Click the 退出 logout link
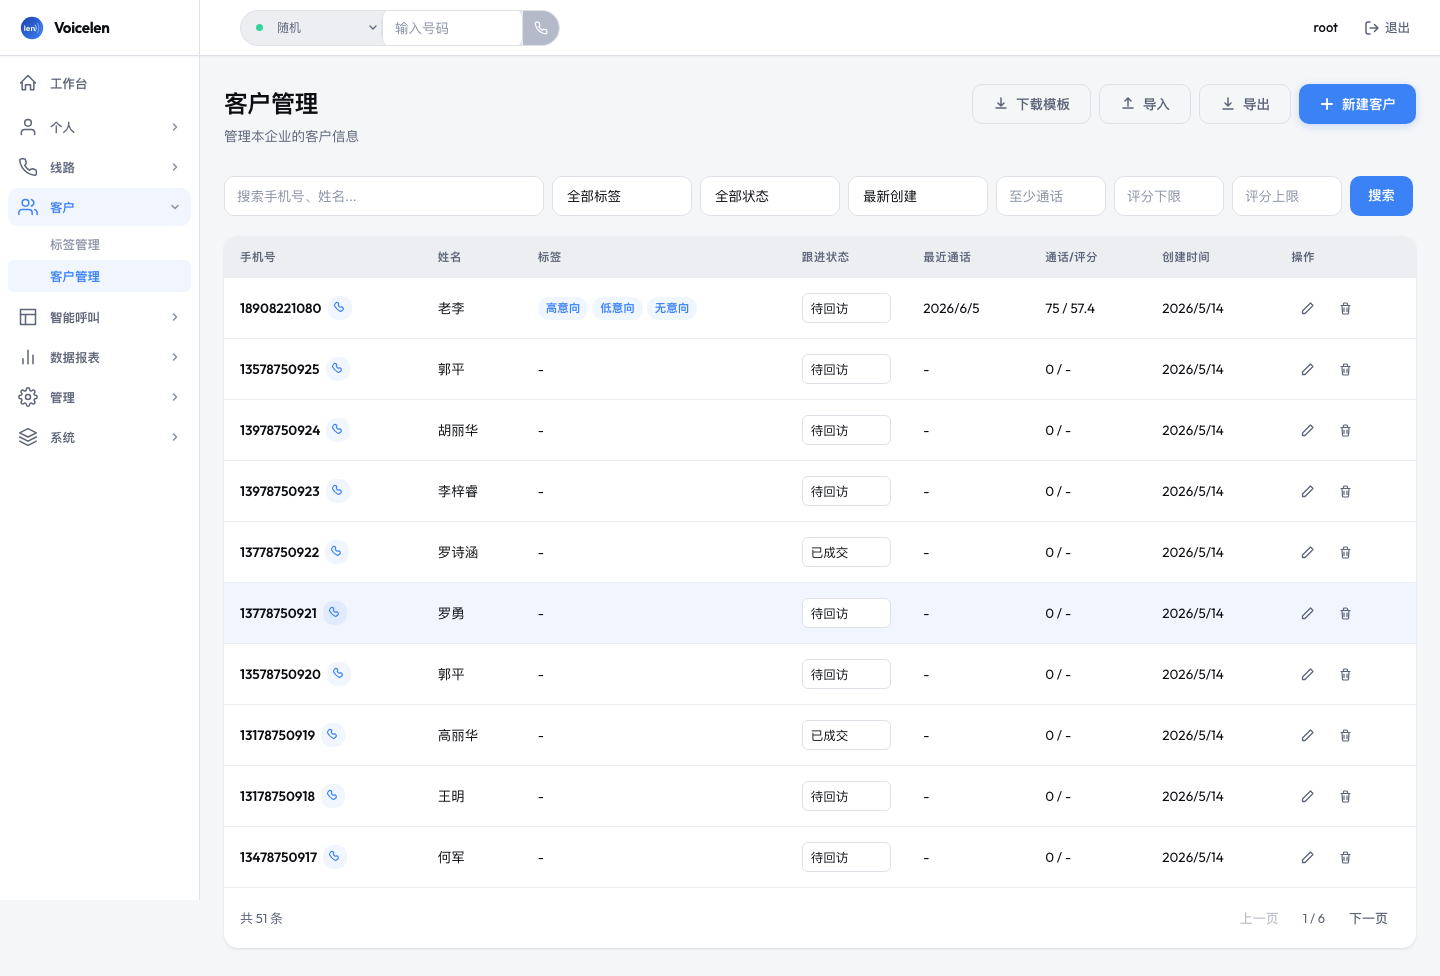 1387,28
